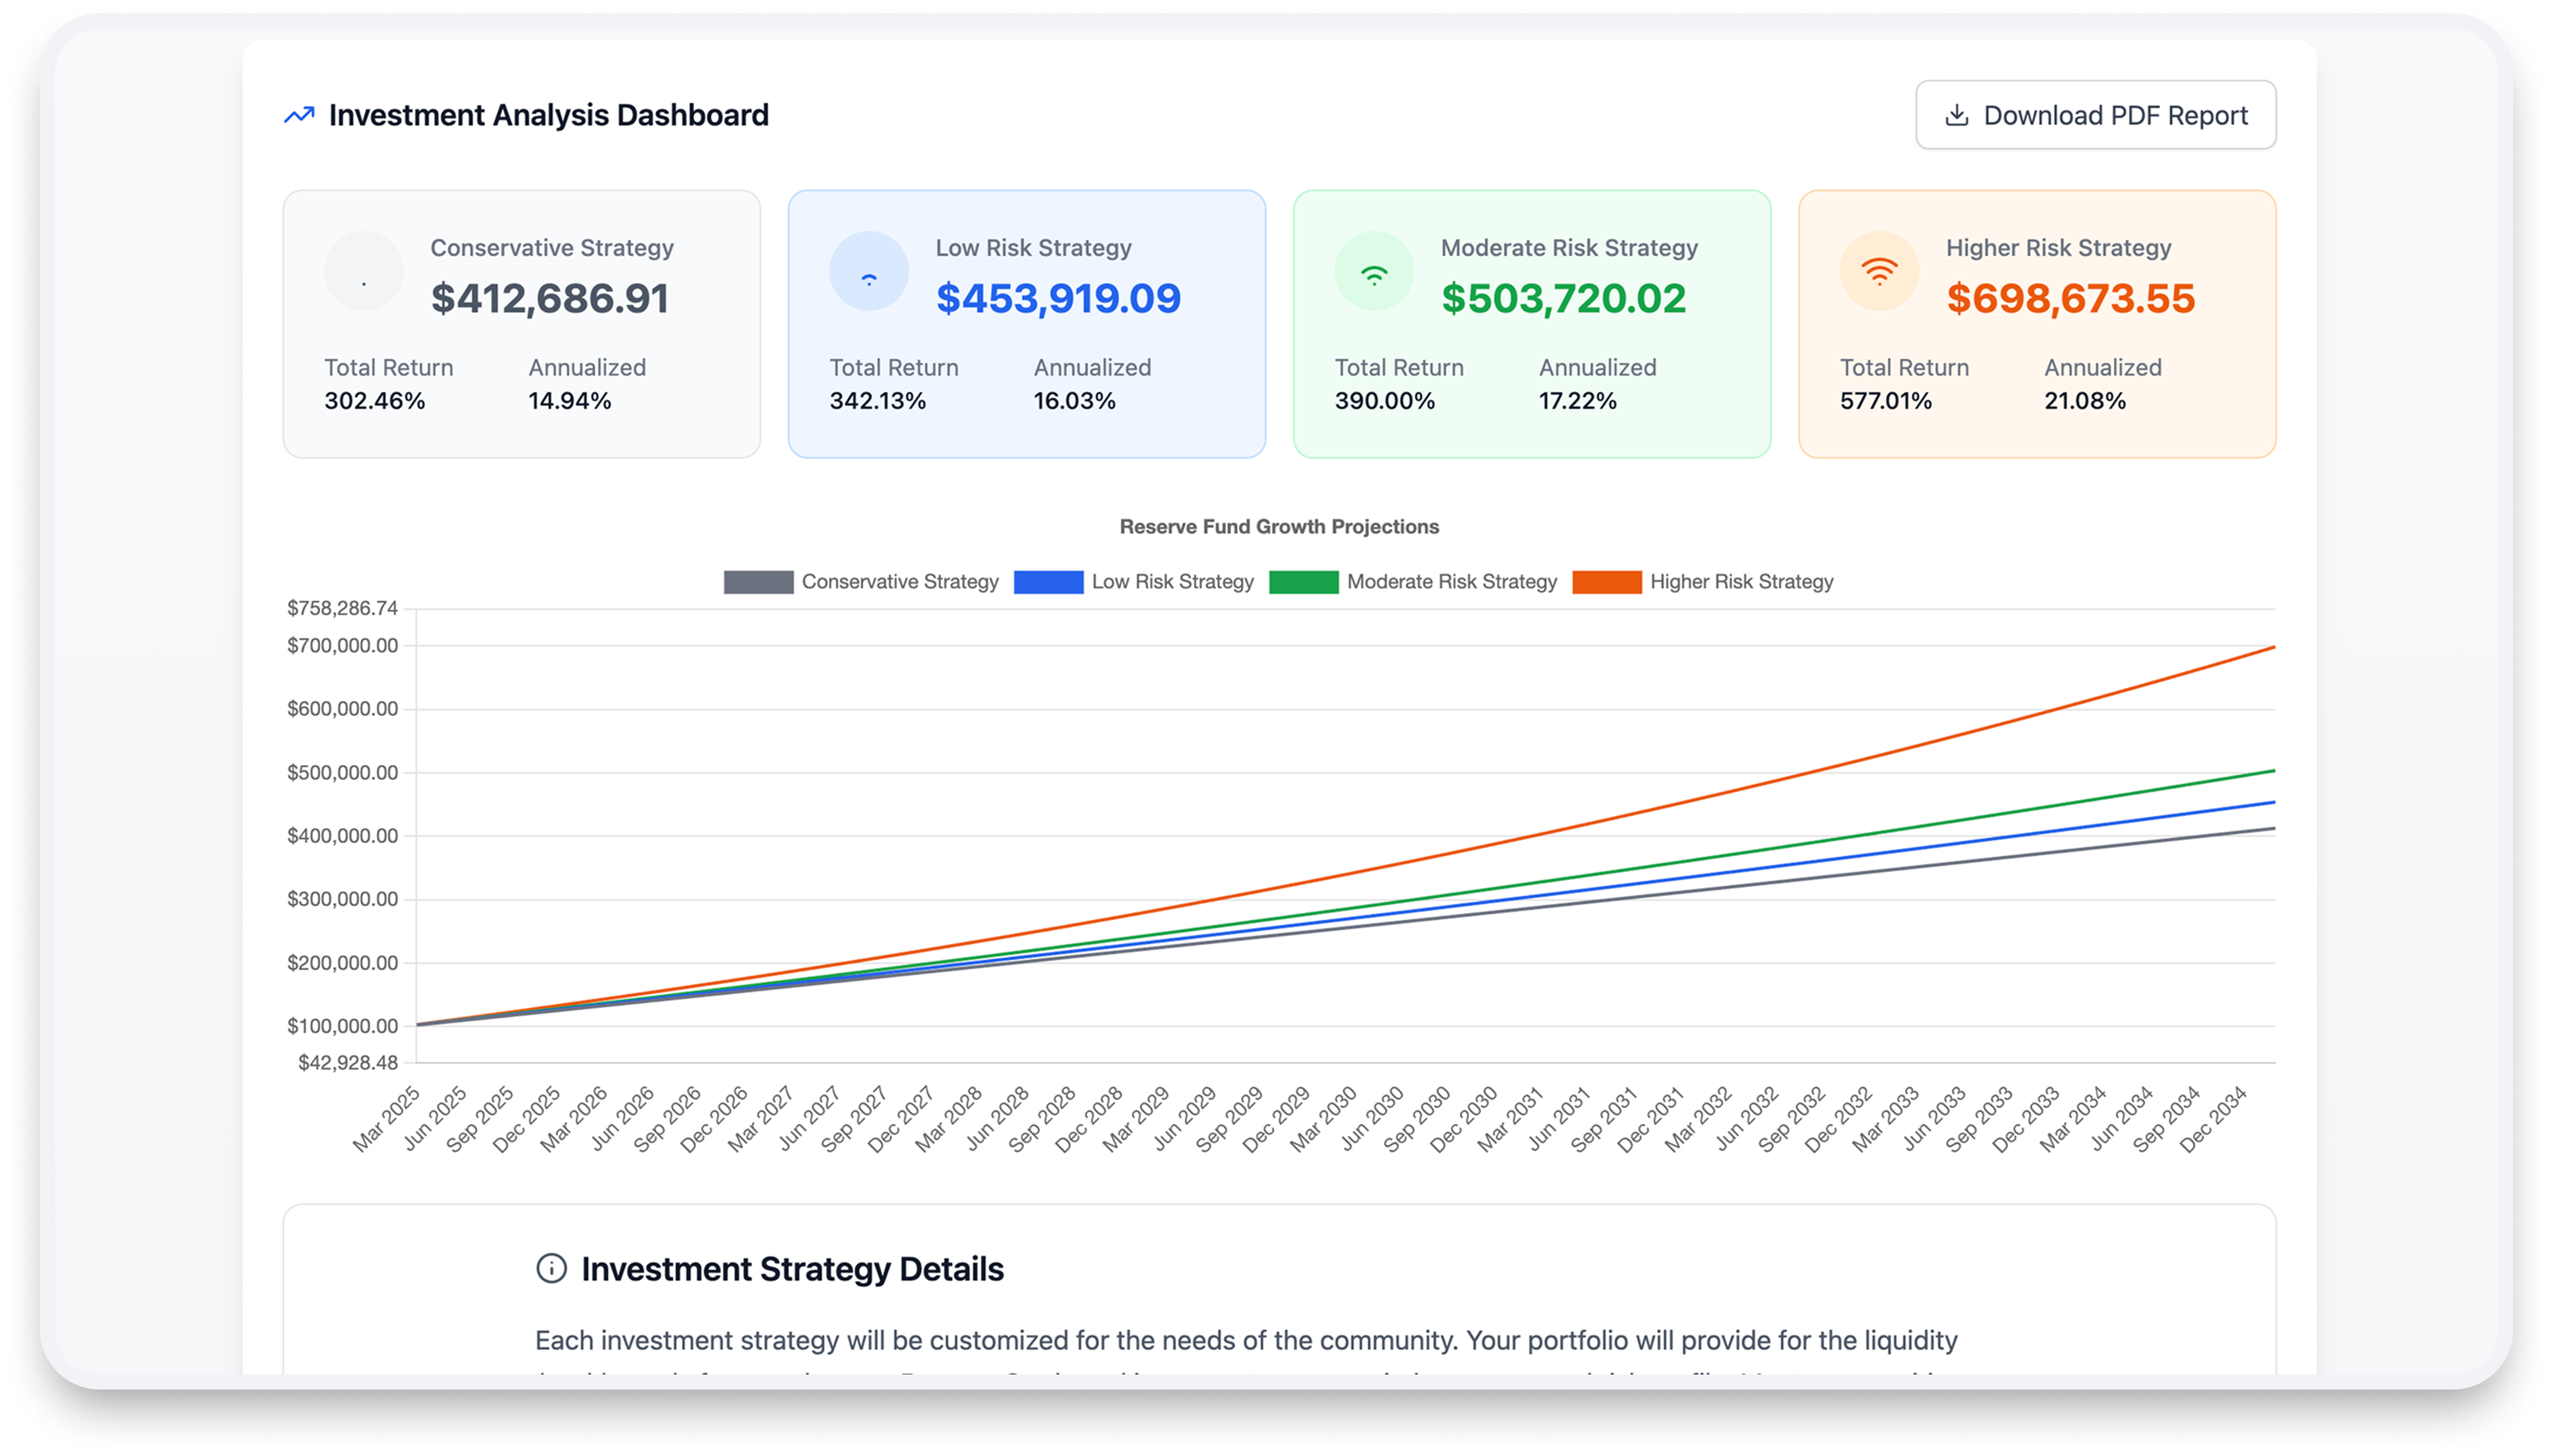Viewport: 2553px width, 1456px height.
Task: Click the Moderate Risk Strategy card title
Action: click(x=1568, y=248)
